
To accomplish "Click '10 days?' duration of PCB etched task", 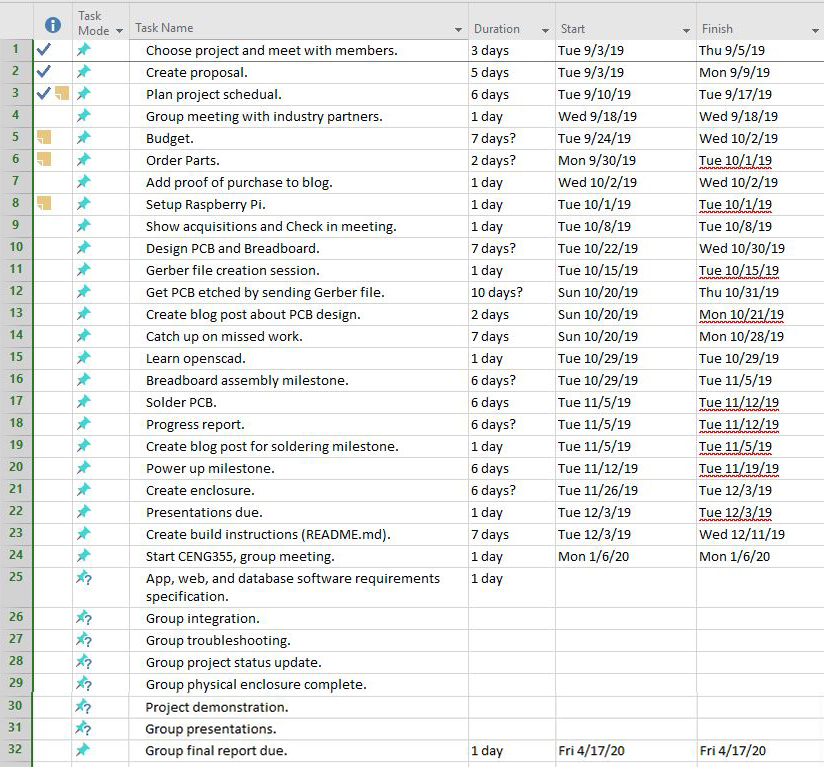I will tap(497, 293).
